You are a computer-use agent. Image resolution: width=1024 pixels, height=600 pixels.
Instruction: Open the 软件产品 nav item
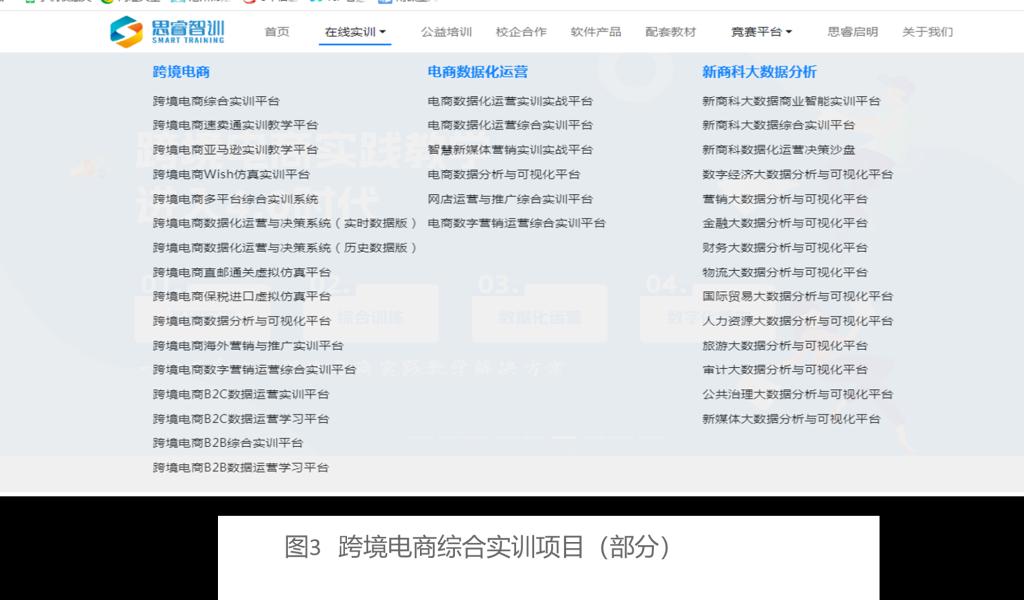(x=596, y=32)
